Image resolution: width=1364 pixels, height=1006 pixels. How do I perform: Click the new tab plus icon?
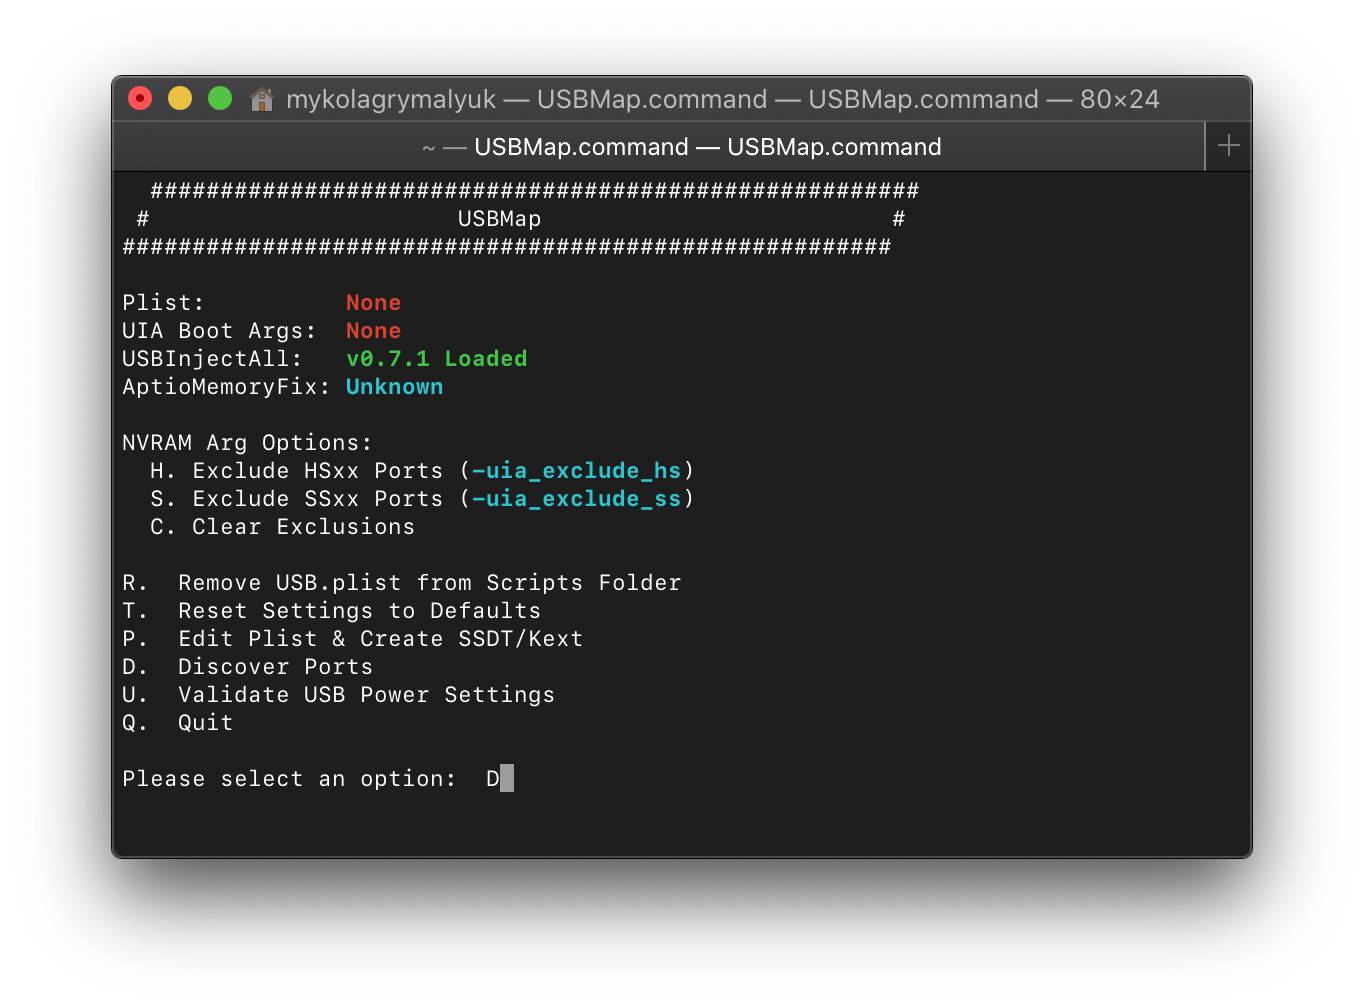coord(1229,146)
